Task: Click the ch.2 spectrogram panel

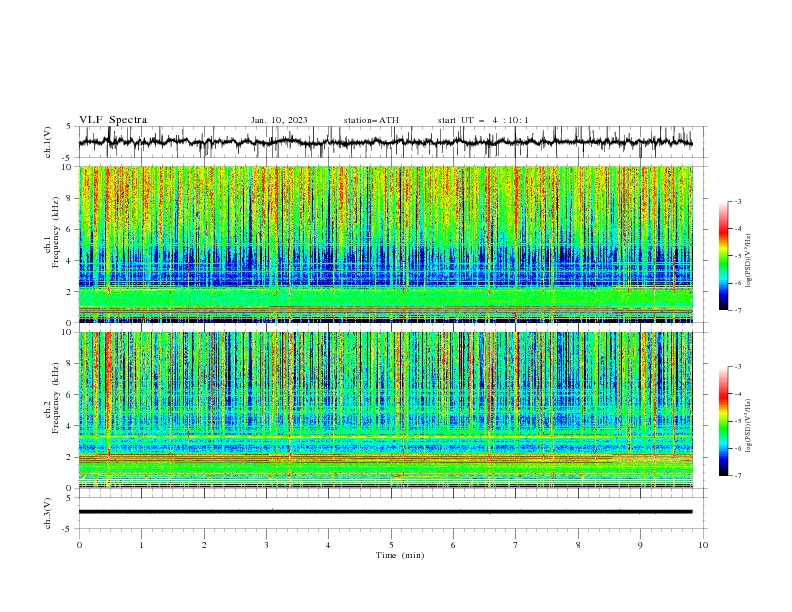Action: pyautogui.click(x=385, y=410)
